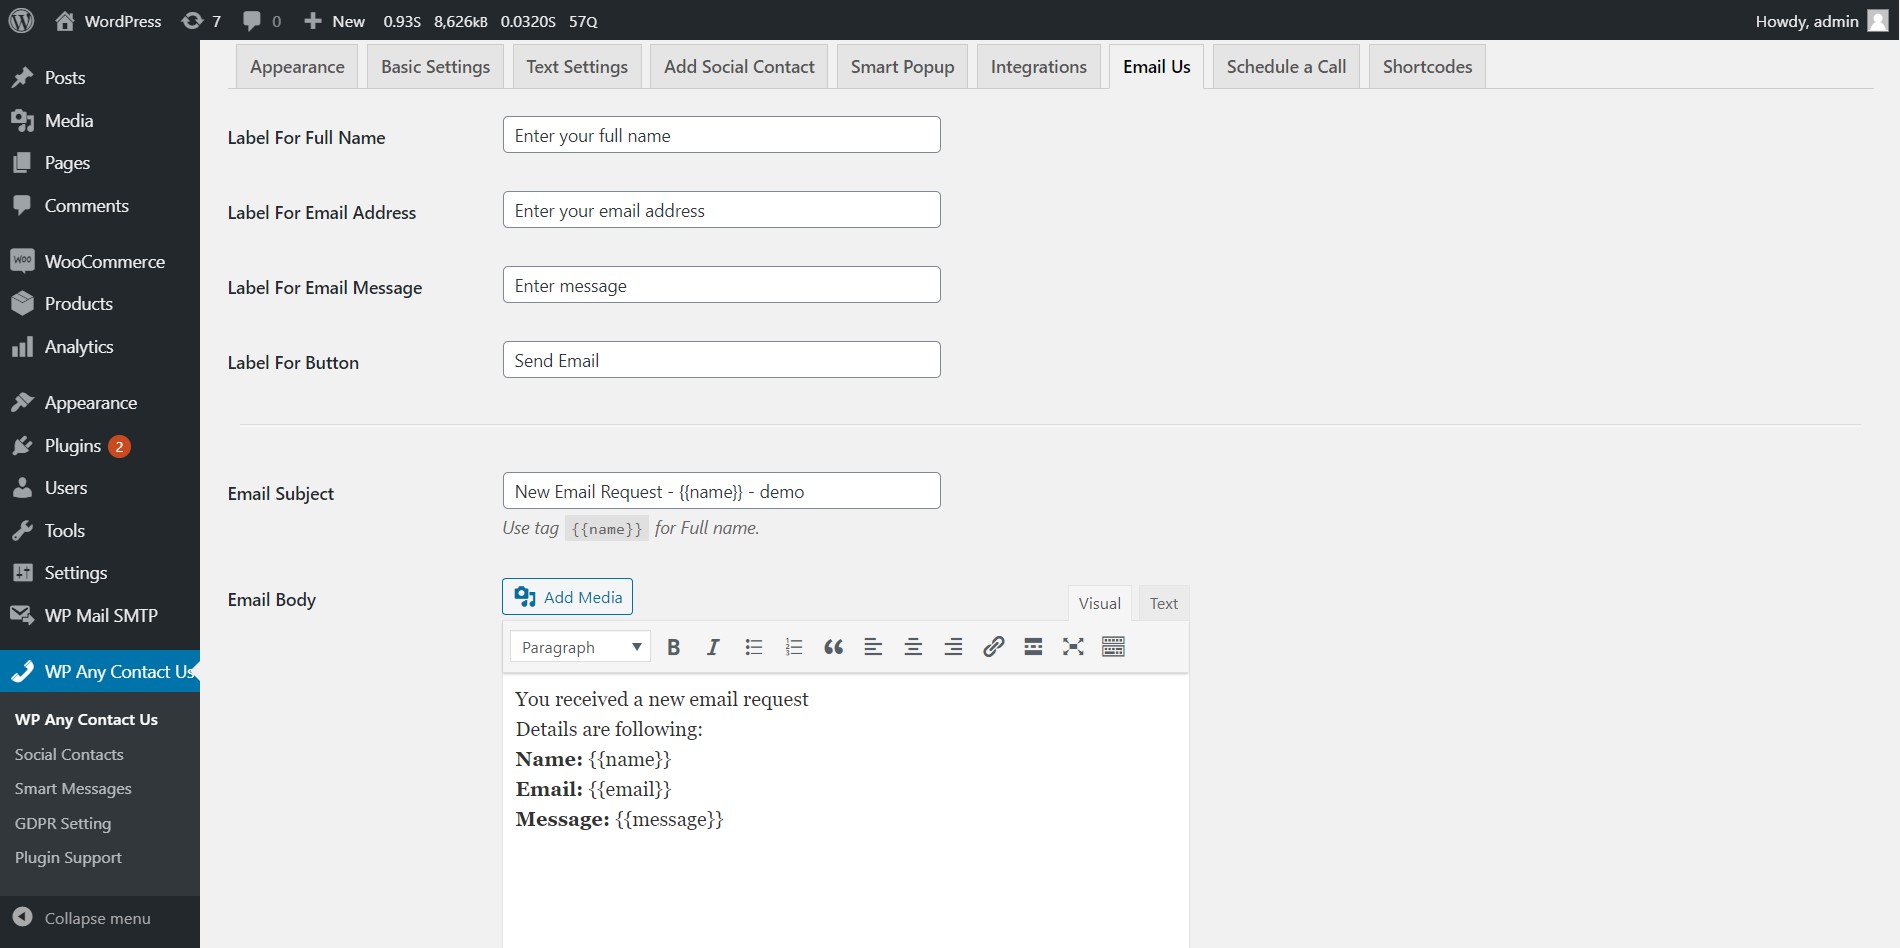The image size is (1900, 948).
Task: Switch editor to Text mode
Action: (x=1163, y=604)
